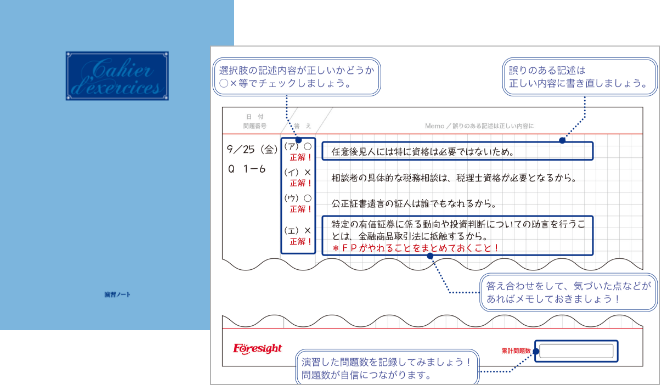Click the 演習した問題数を記録 callout bubble

coord(386,368)
